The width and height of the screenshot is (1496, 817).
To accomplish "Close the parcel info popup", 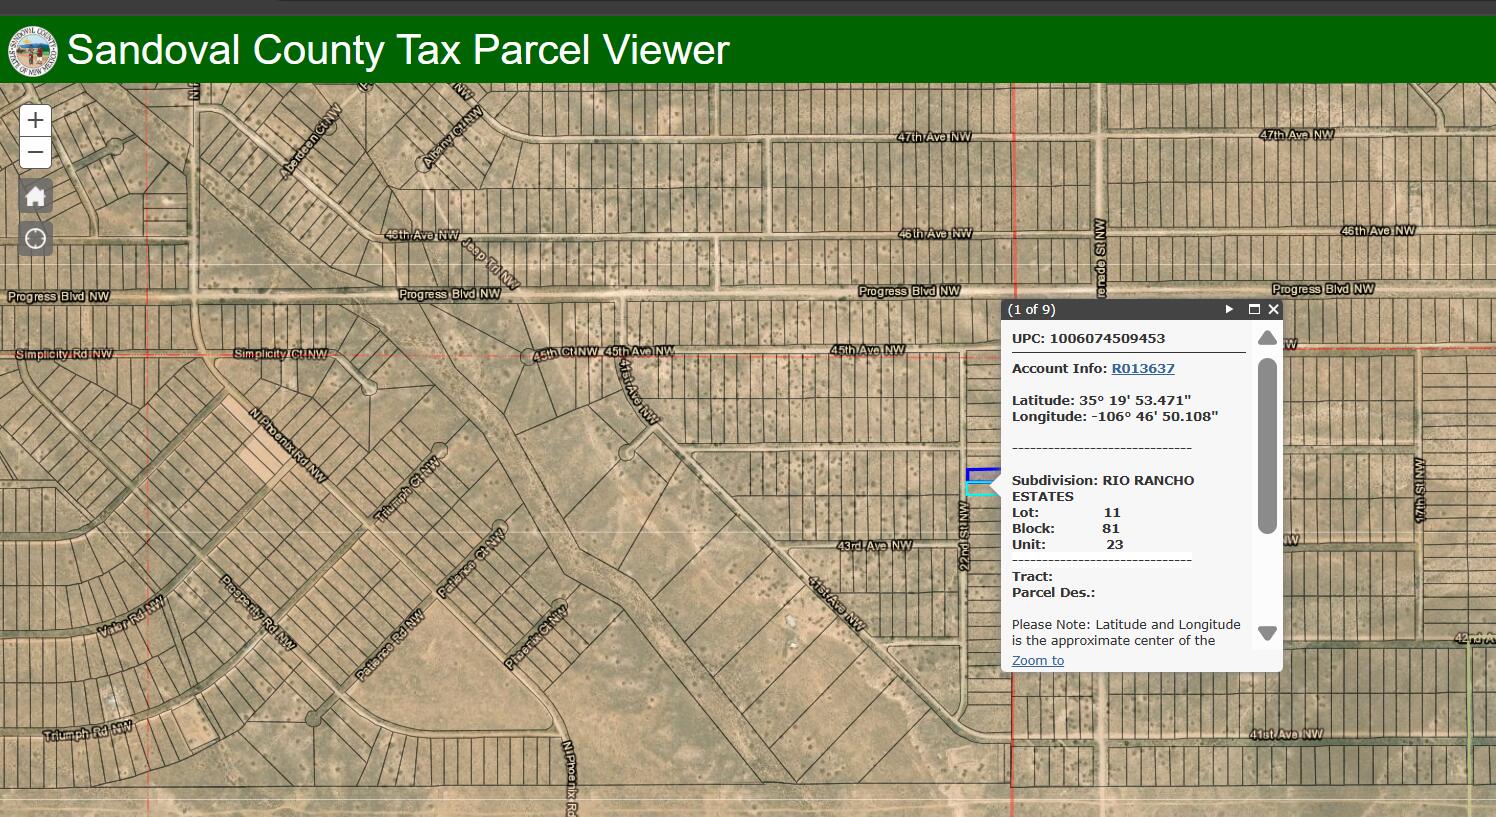I will click(1273, 310).
